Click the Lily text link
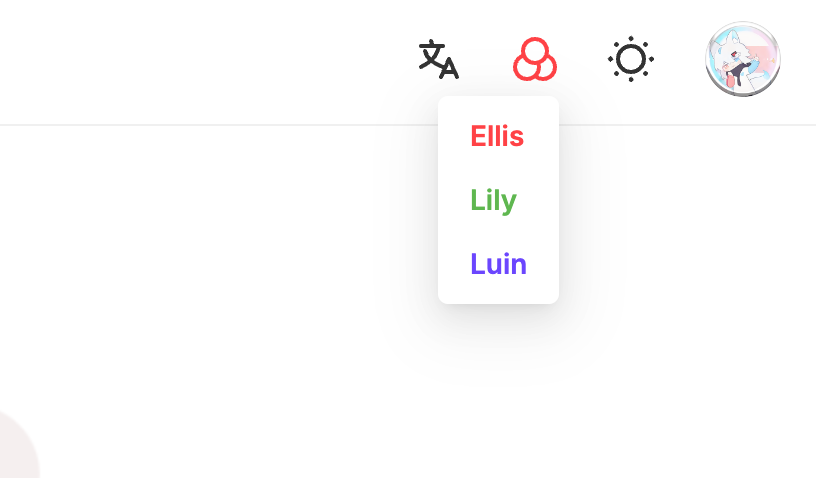 493,200
